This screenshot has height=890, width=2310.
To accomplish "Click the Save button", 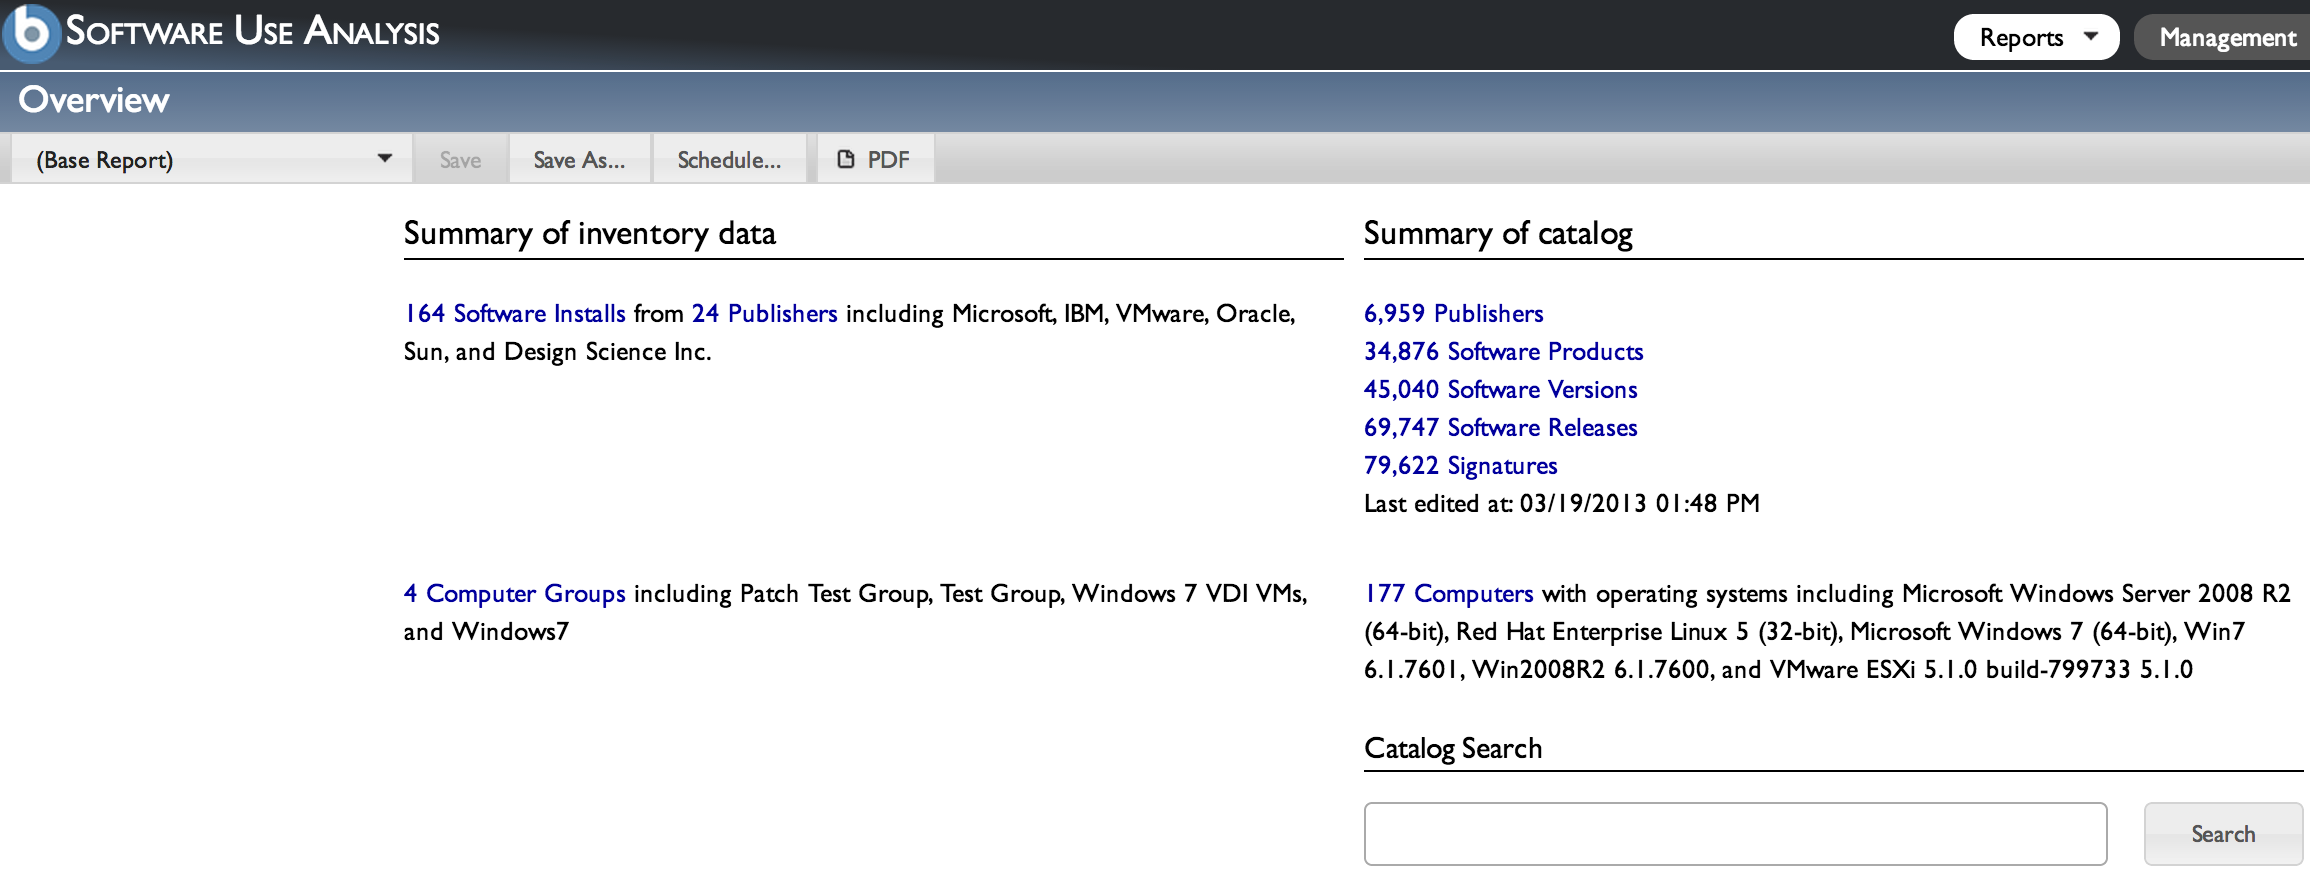I will point(460,160).
